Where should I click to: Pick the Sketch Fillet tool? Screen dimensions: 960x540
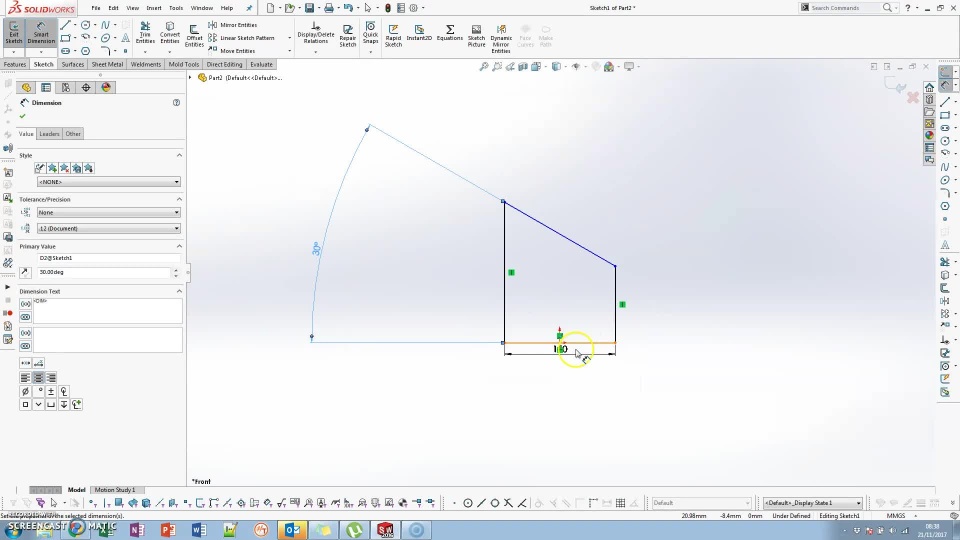point(105,51)
